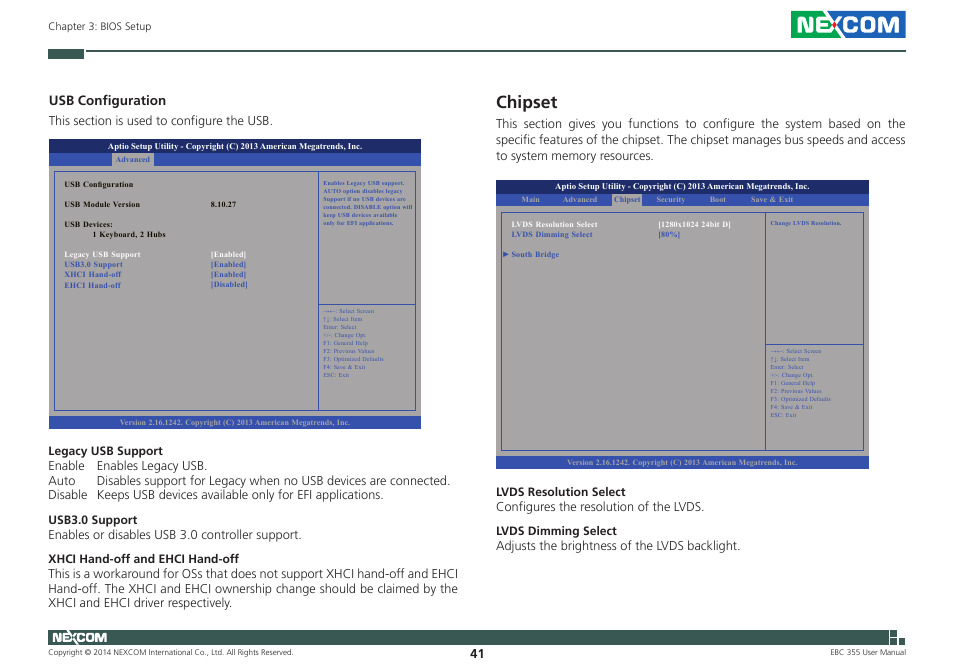Change USB3.0 Support [Enabled] value
This screenshot has width=954, height=672.
pyautogui.click(x=228, y=265)
